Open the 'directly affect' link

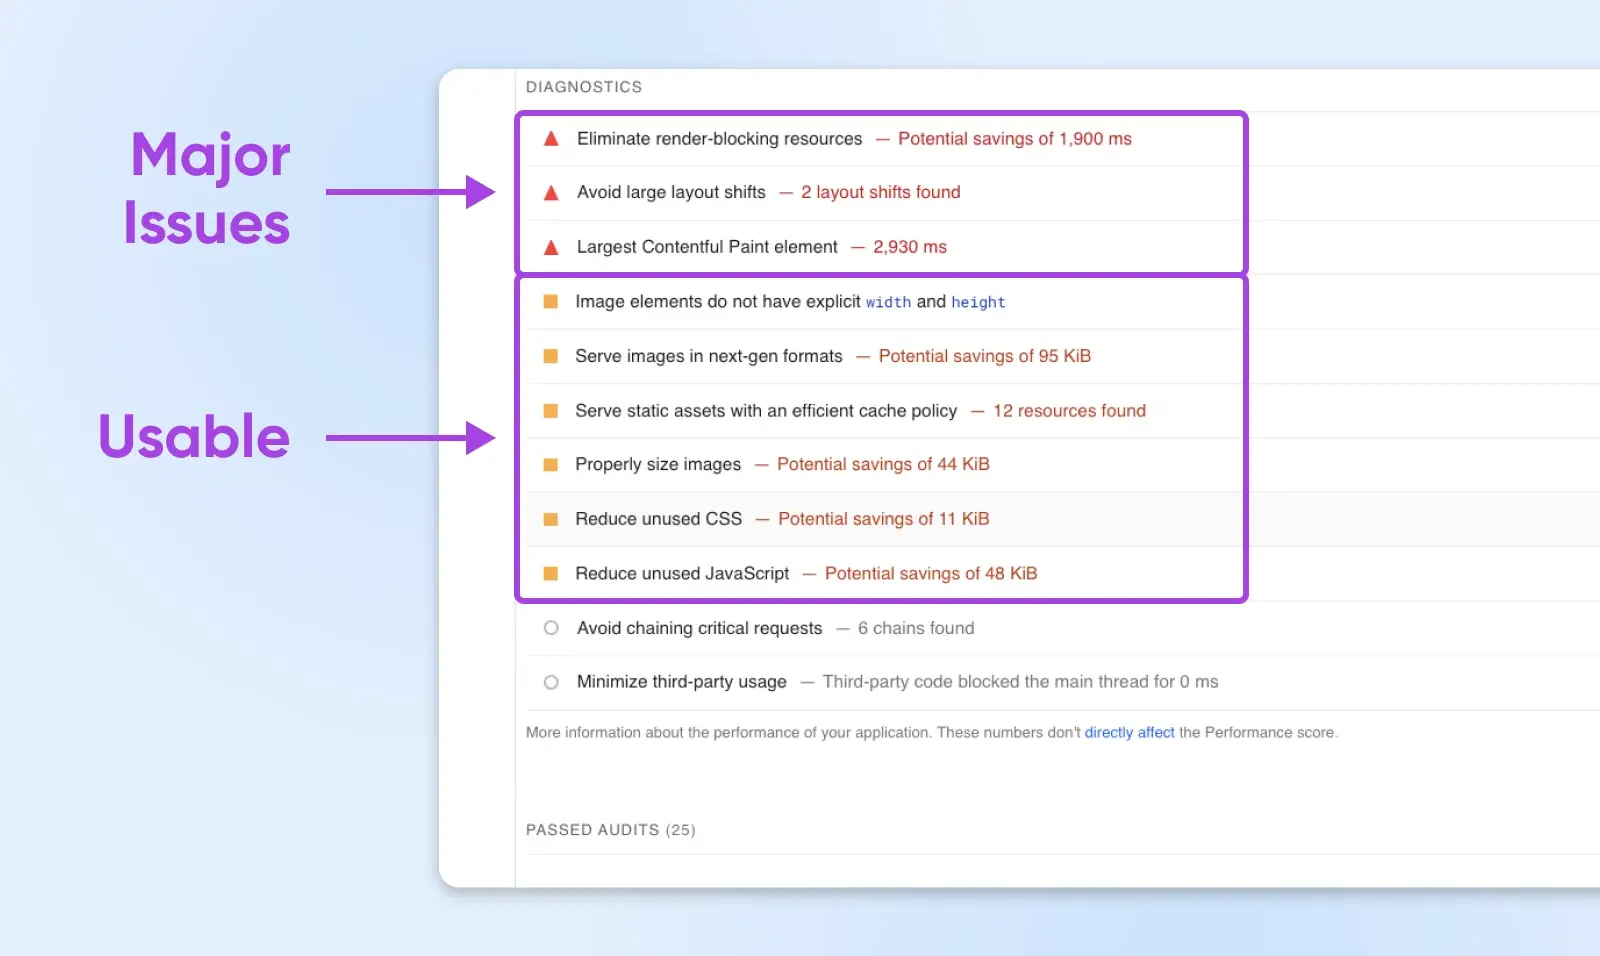point(1129,733)
